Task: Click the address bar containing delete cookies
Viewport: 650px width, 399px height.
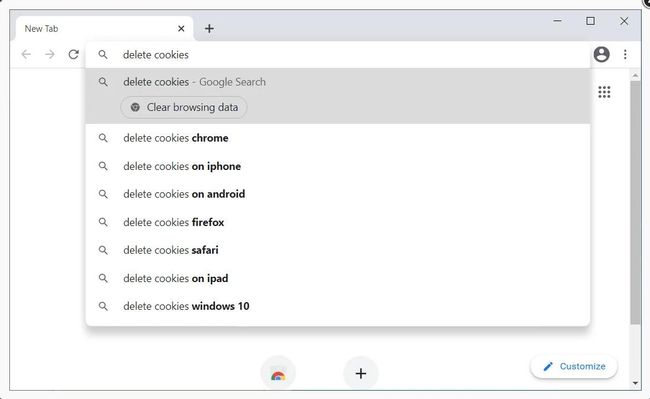Action: pyautogui.click(x=337, y=55)
